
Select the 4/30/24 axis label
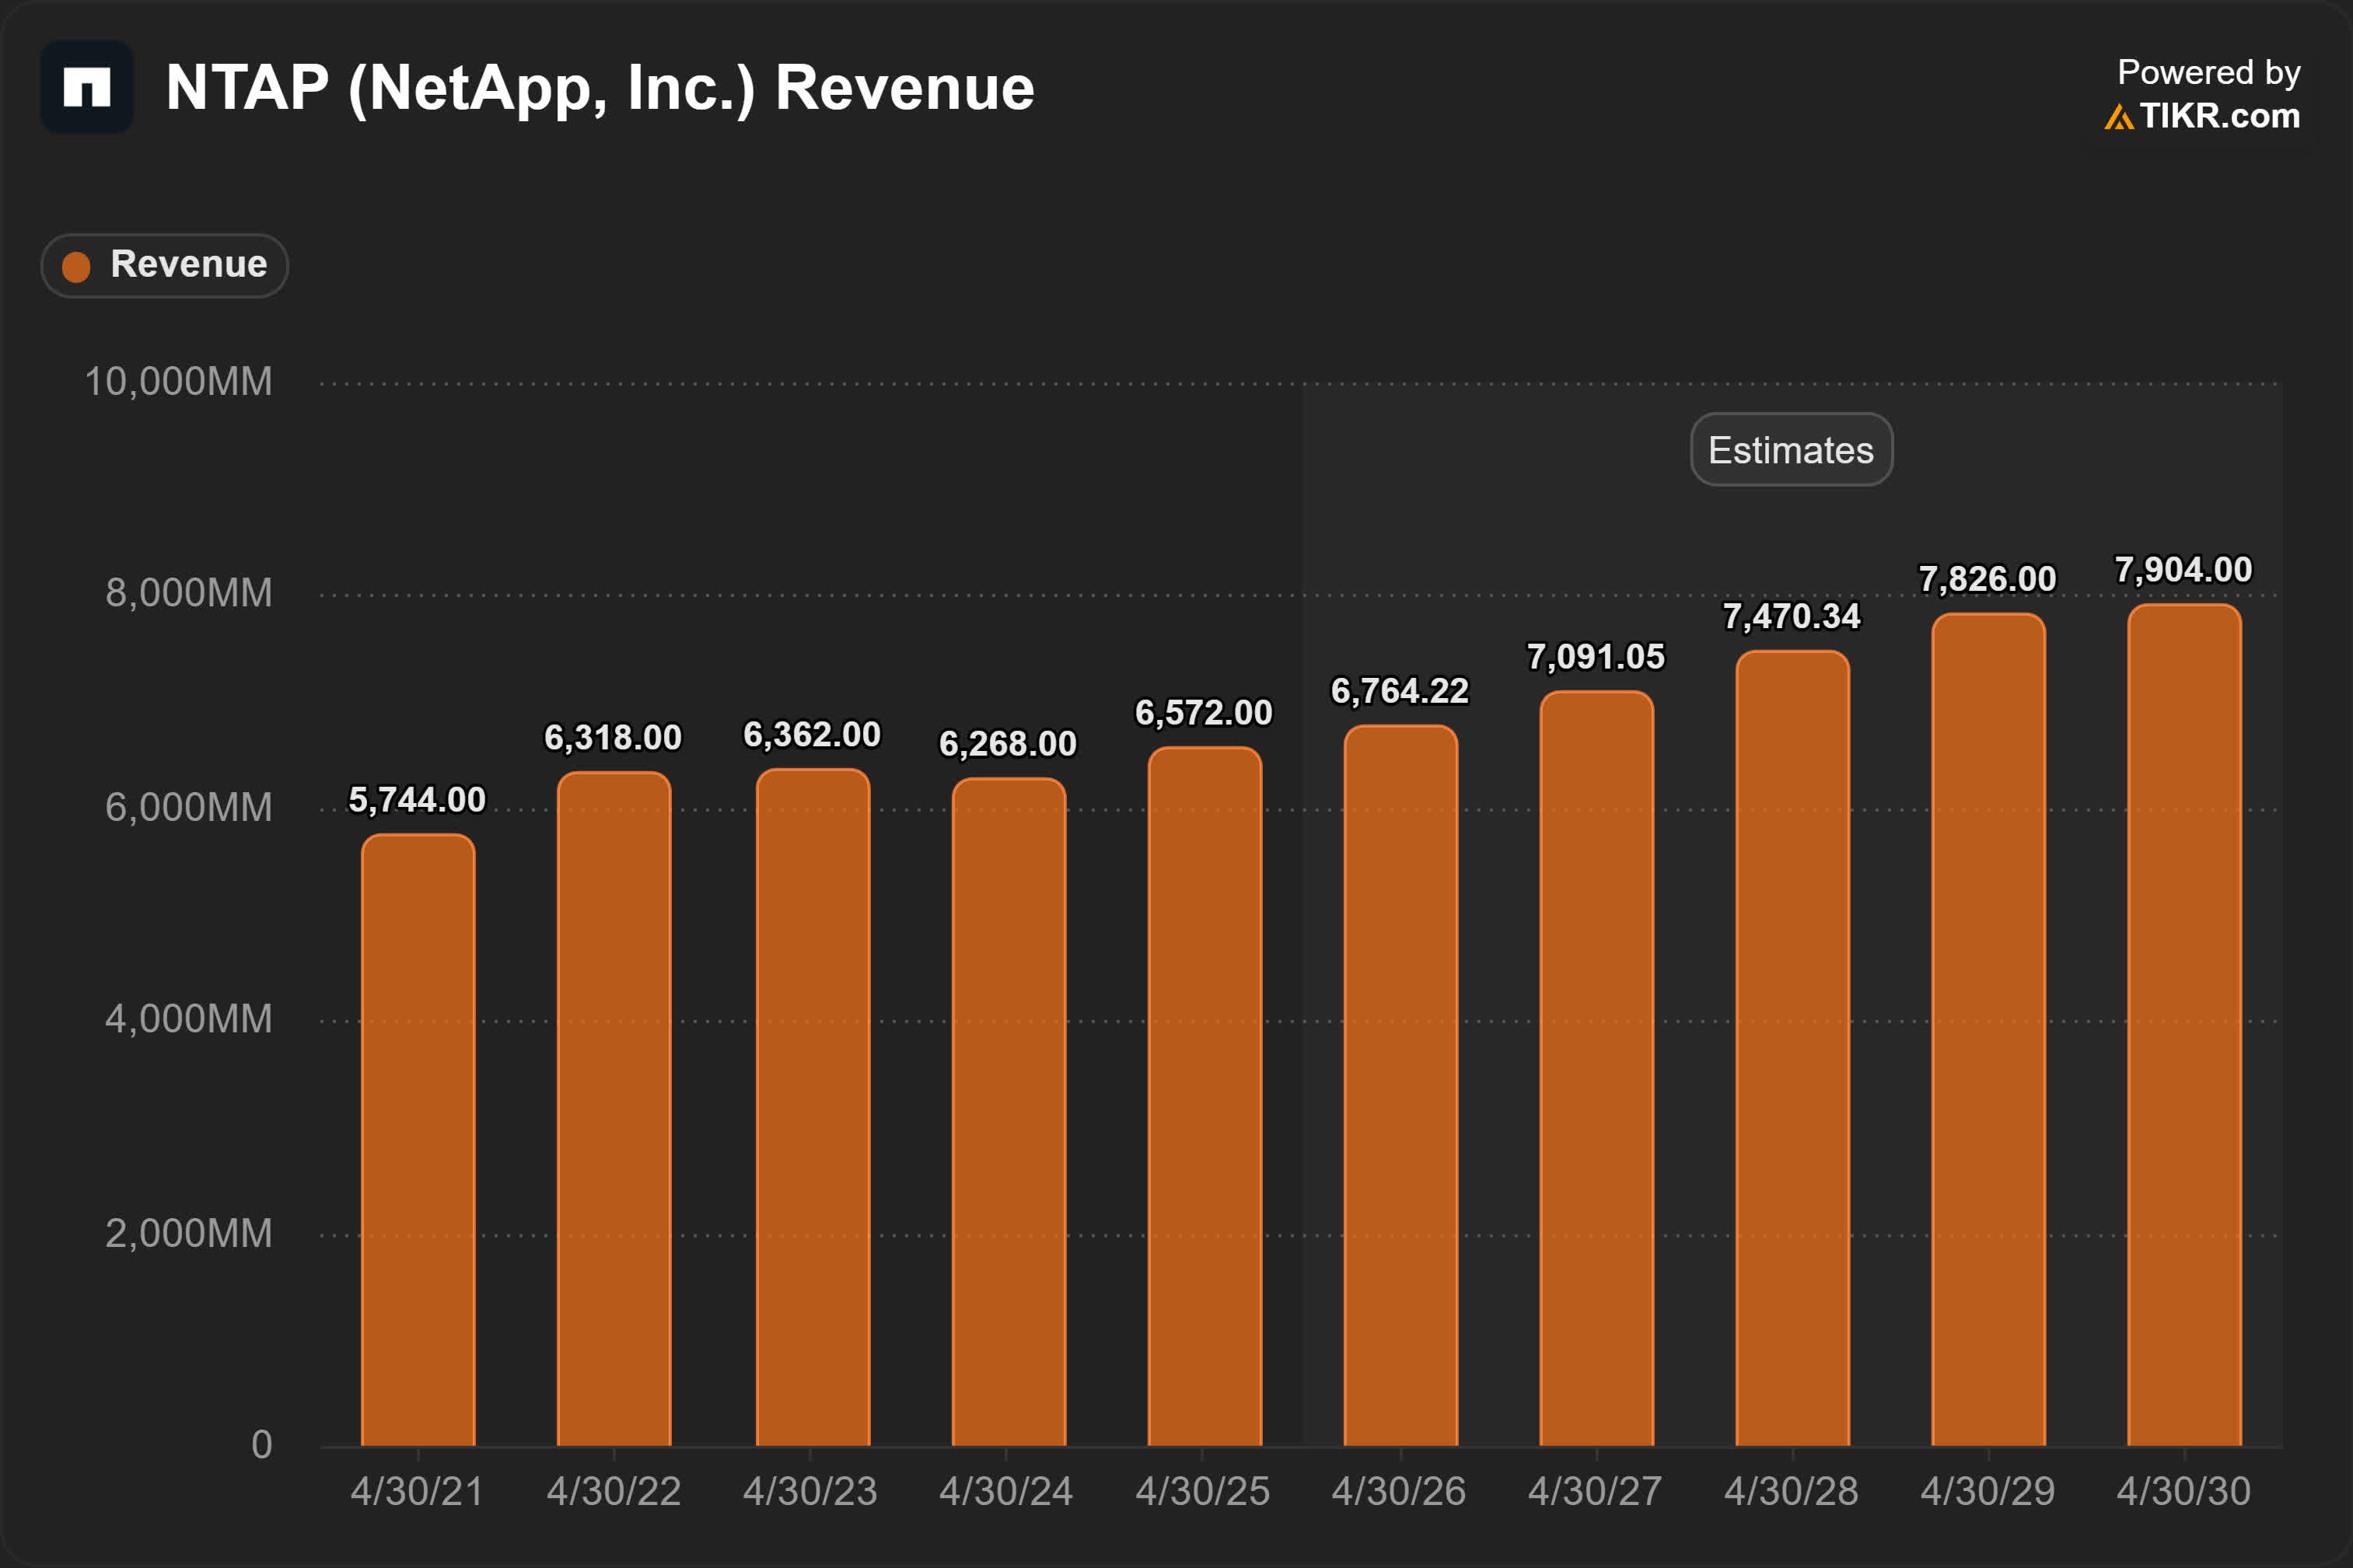click(1008, 1491)
